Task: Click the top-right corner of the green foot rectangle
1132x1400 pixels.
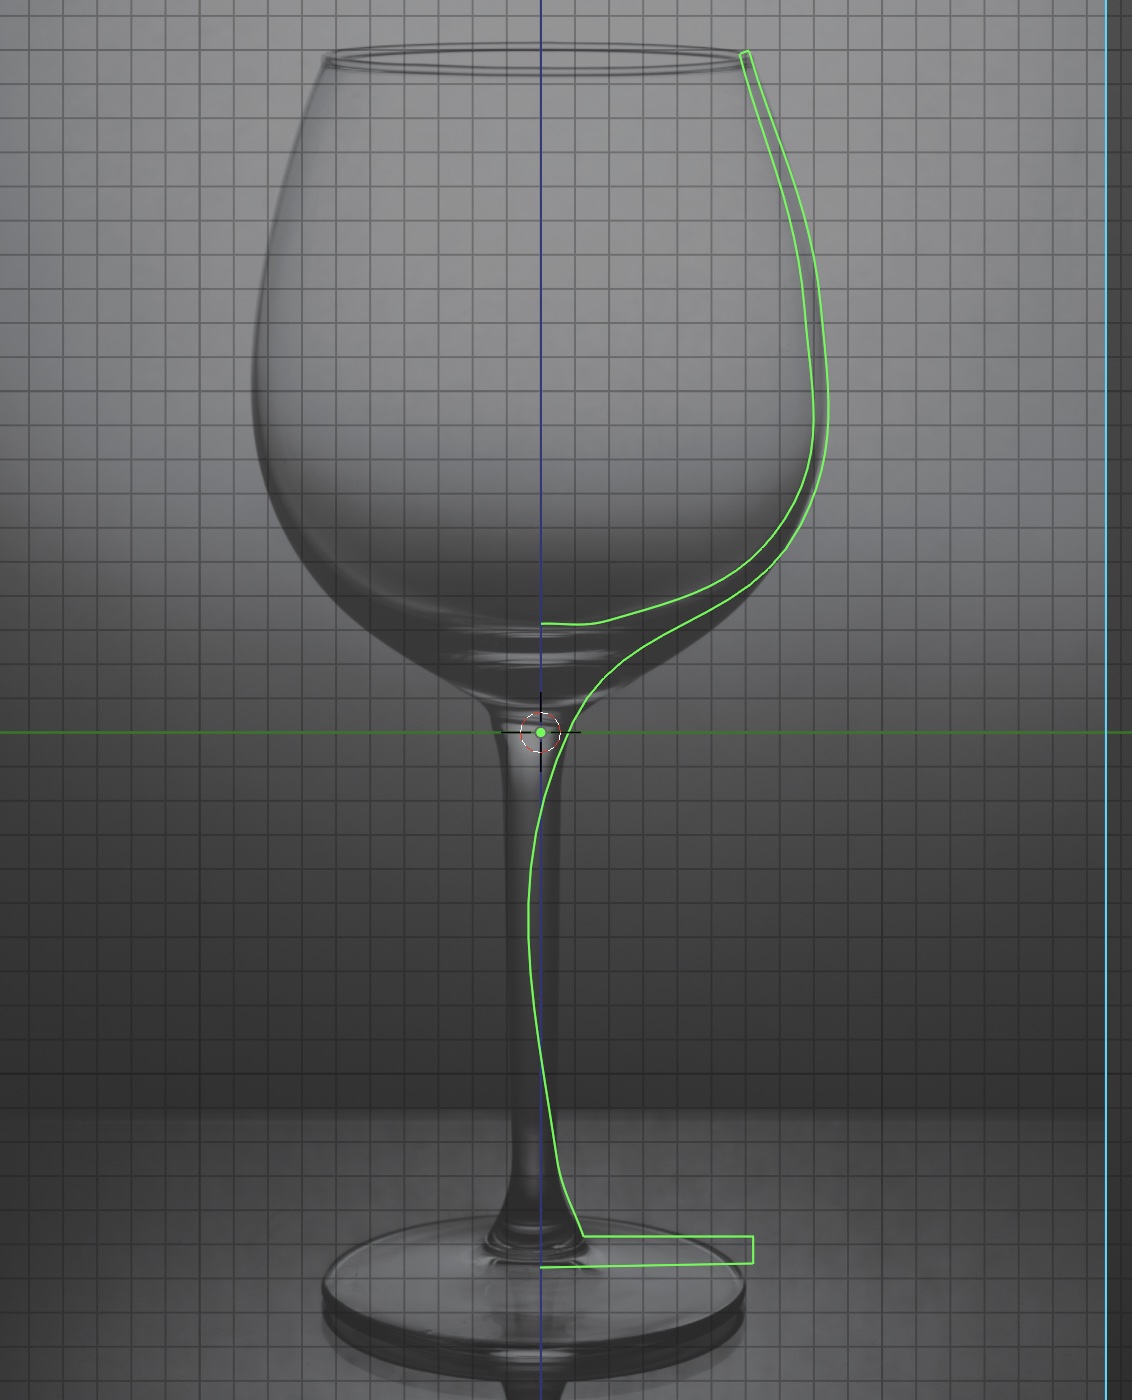Action: pyautogui.click(x=753, y=1237)
